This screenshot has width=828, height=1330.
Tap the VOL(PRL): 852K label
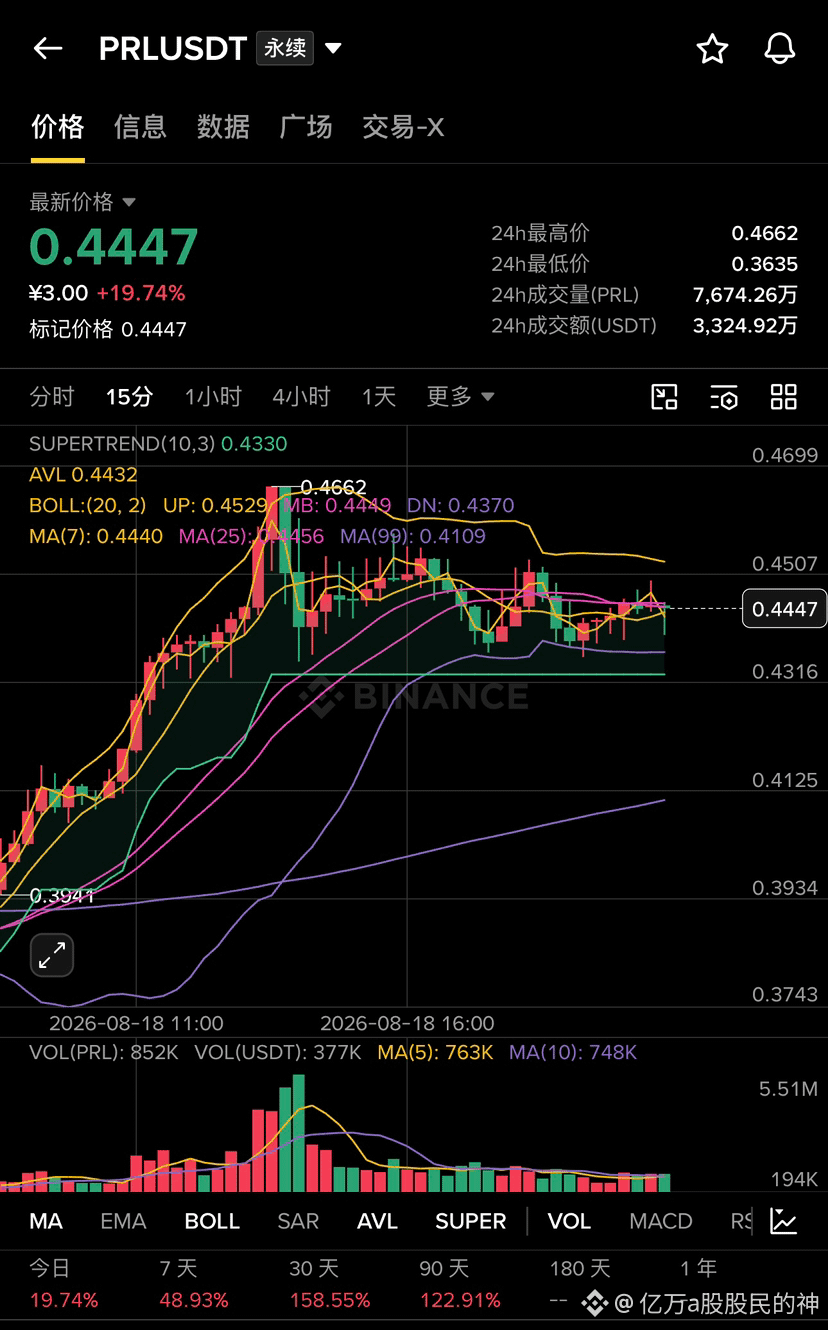(x=104, y=1052)
